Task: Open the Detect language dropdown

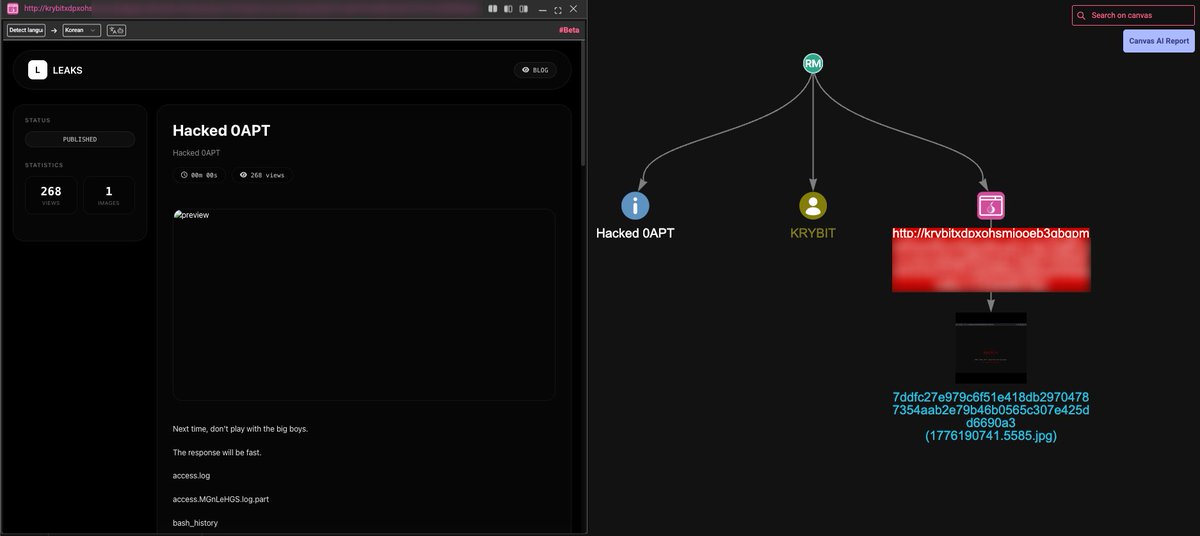Action: (26, 30)
